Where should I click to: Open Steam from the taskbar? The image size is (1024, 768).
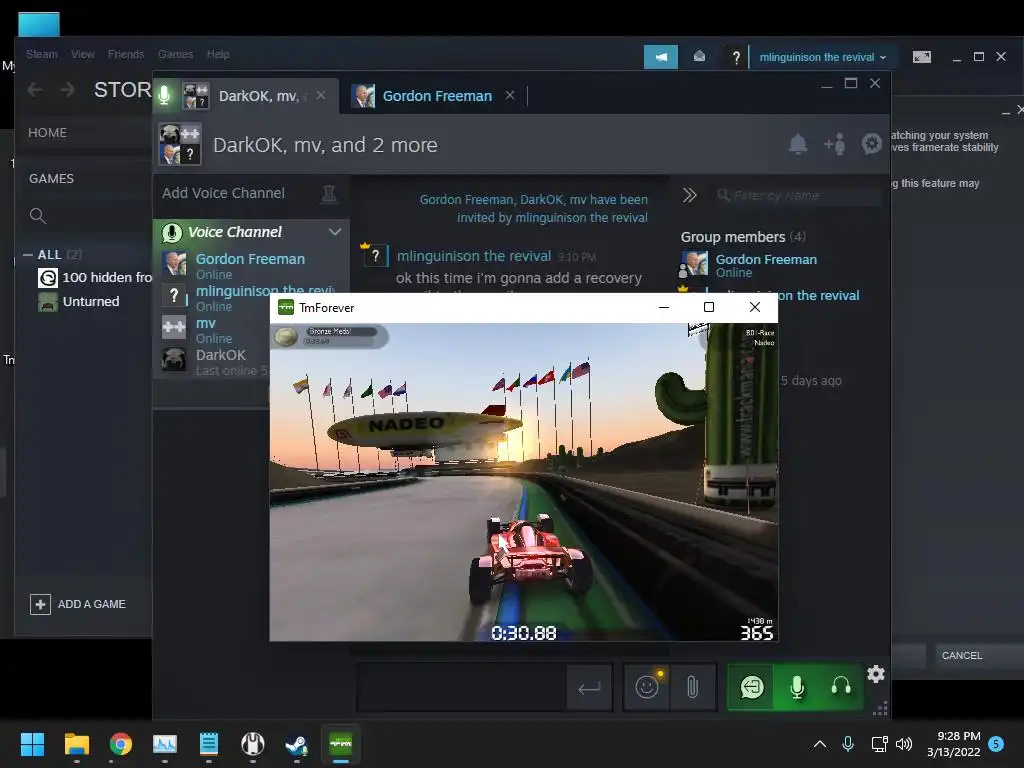pos(296,744)
